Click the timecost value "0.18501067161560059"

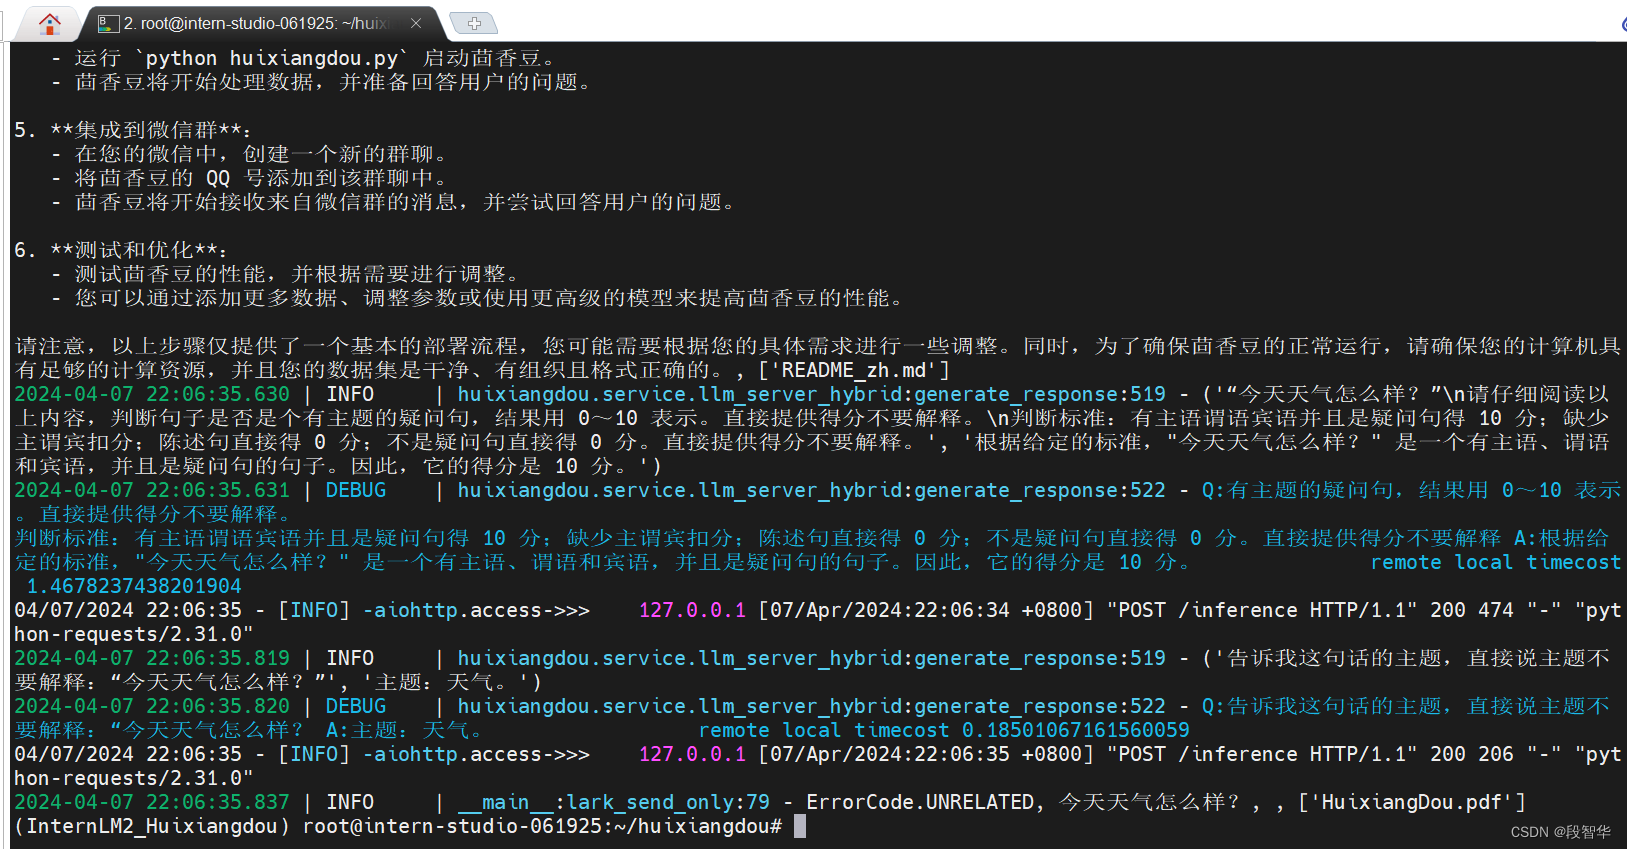pos(1076,730)
